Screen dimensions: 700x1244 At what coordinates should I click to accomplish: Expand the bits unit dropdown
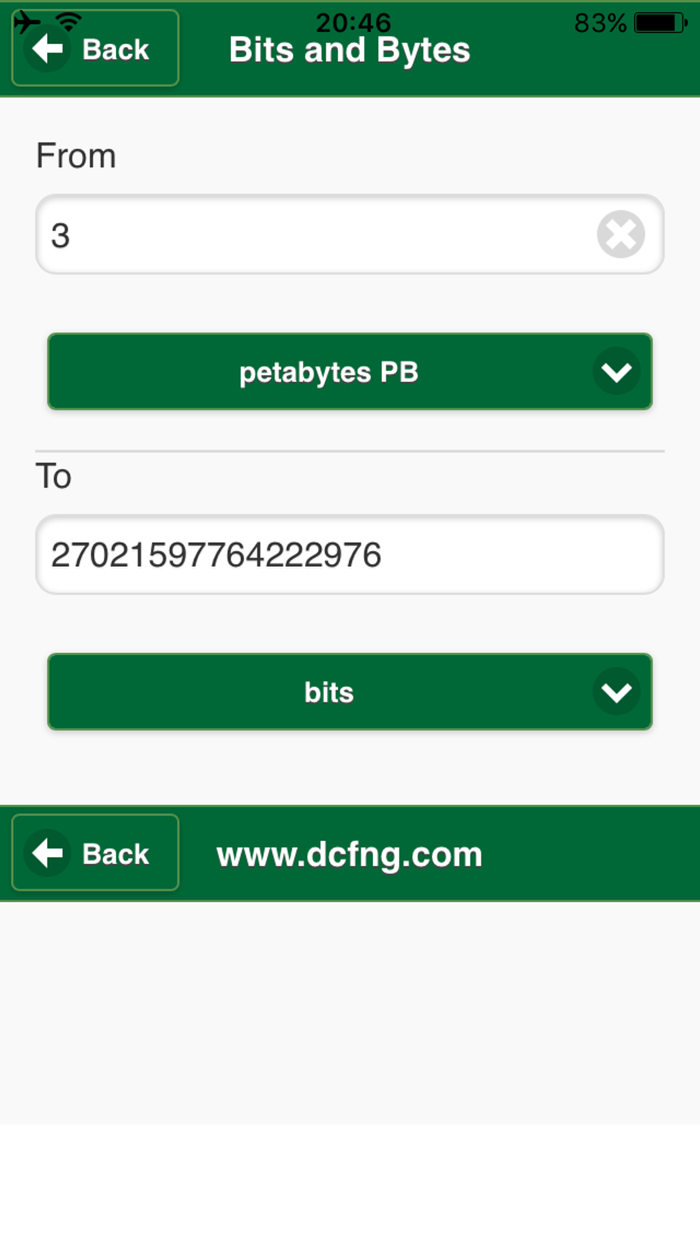329,692
